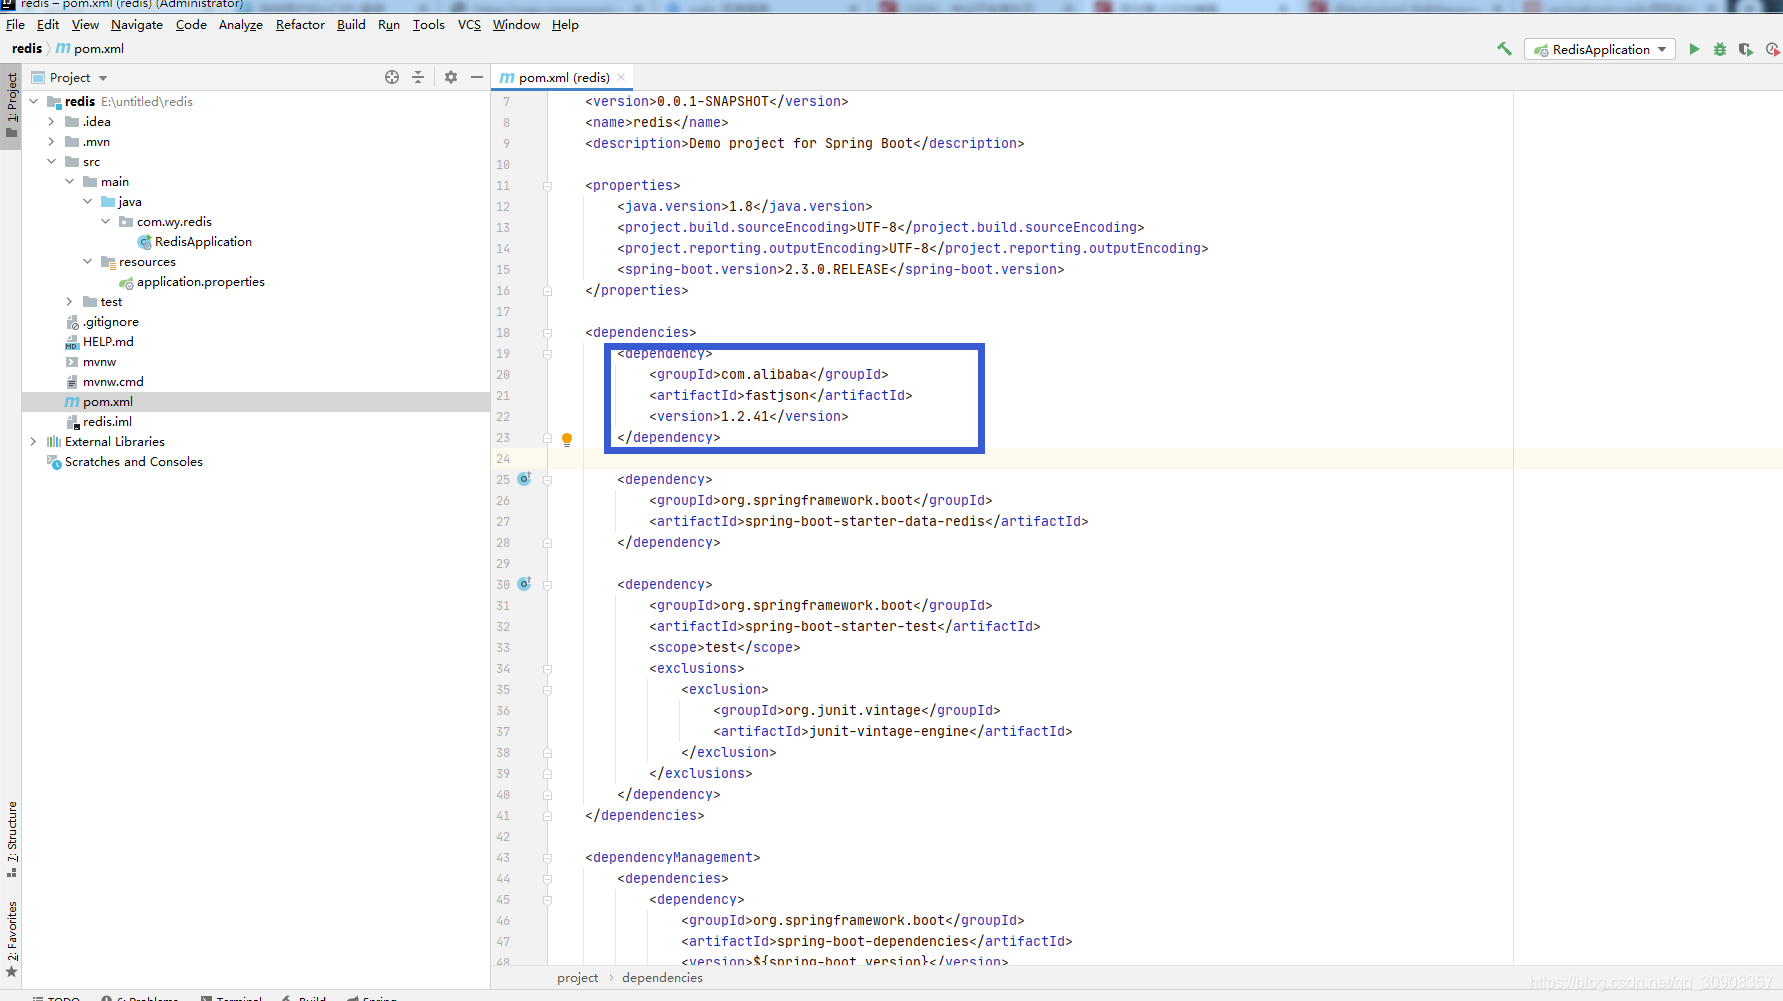
Task: Click the locate/scroll-from-source target icon
Action: pos(392,77)
